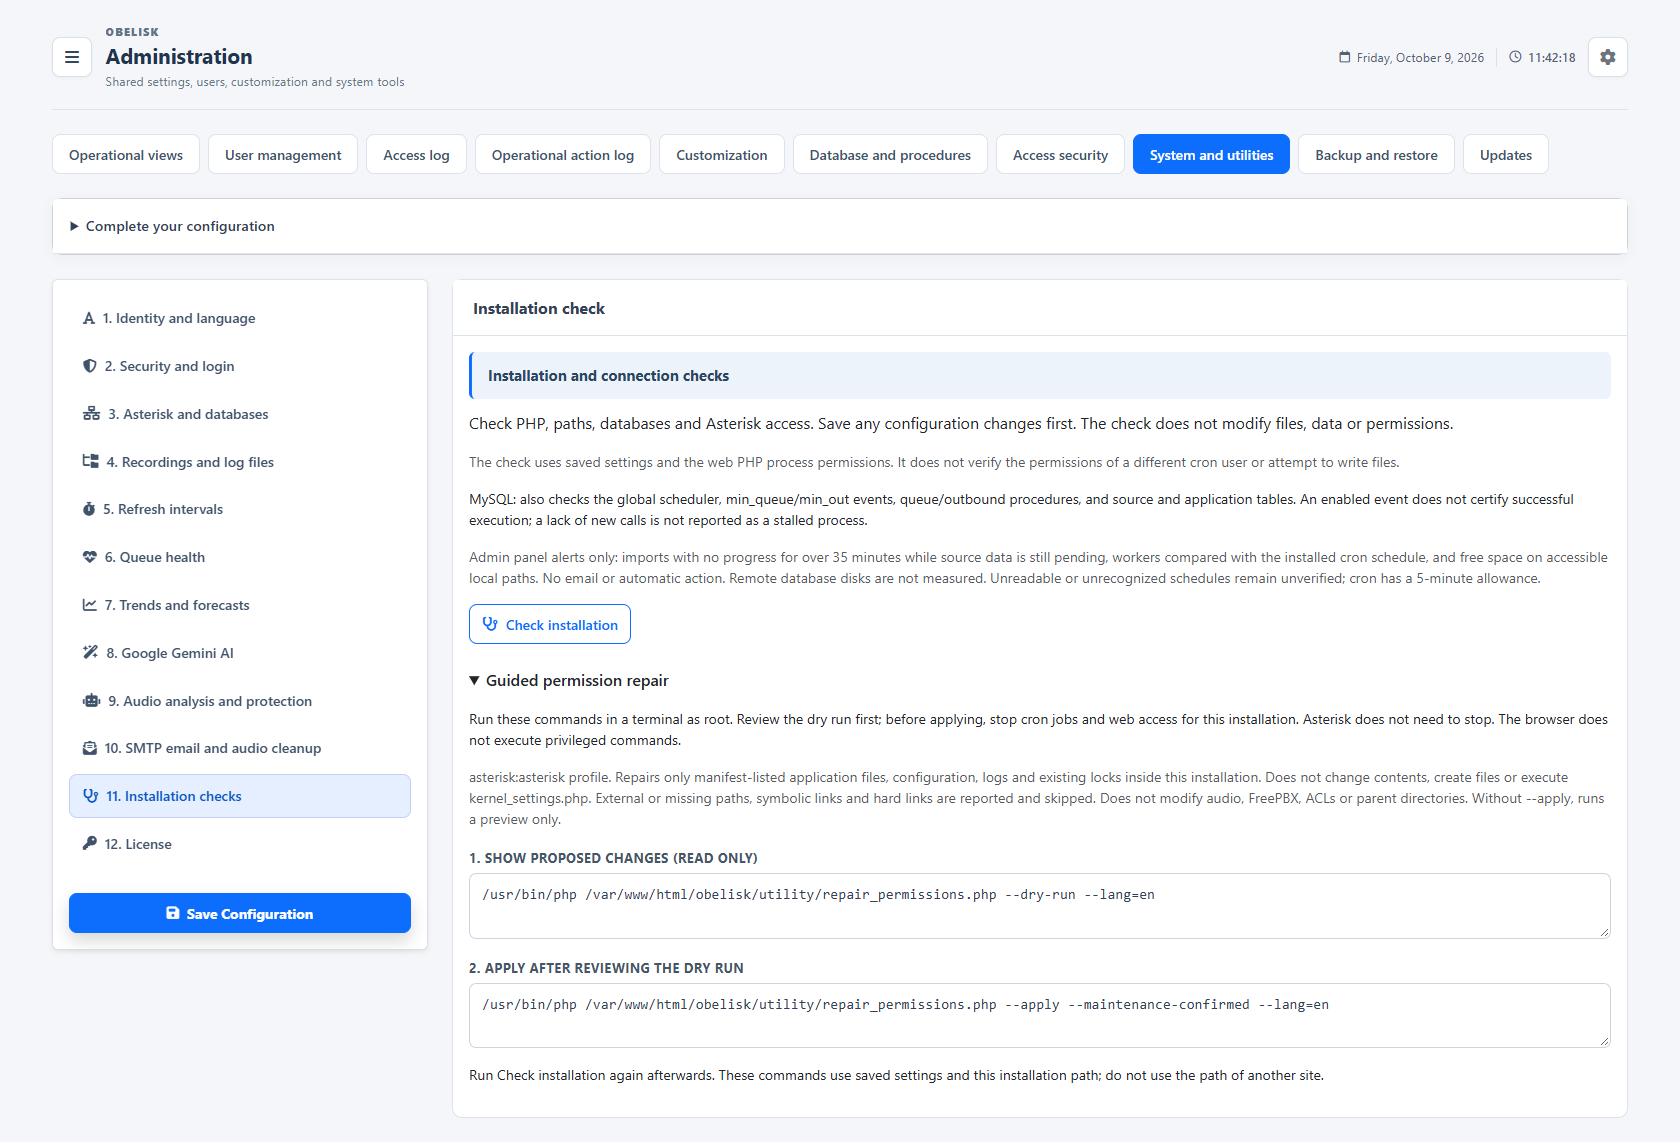Viewport: 1680px width, 1142px height.
Task: Open settings via the gear icon
Action: point(1607,57)
